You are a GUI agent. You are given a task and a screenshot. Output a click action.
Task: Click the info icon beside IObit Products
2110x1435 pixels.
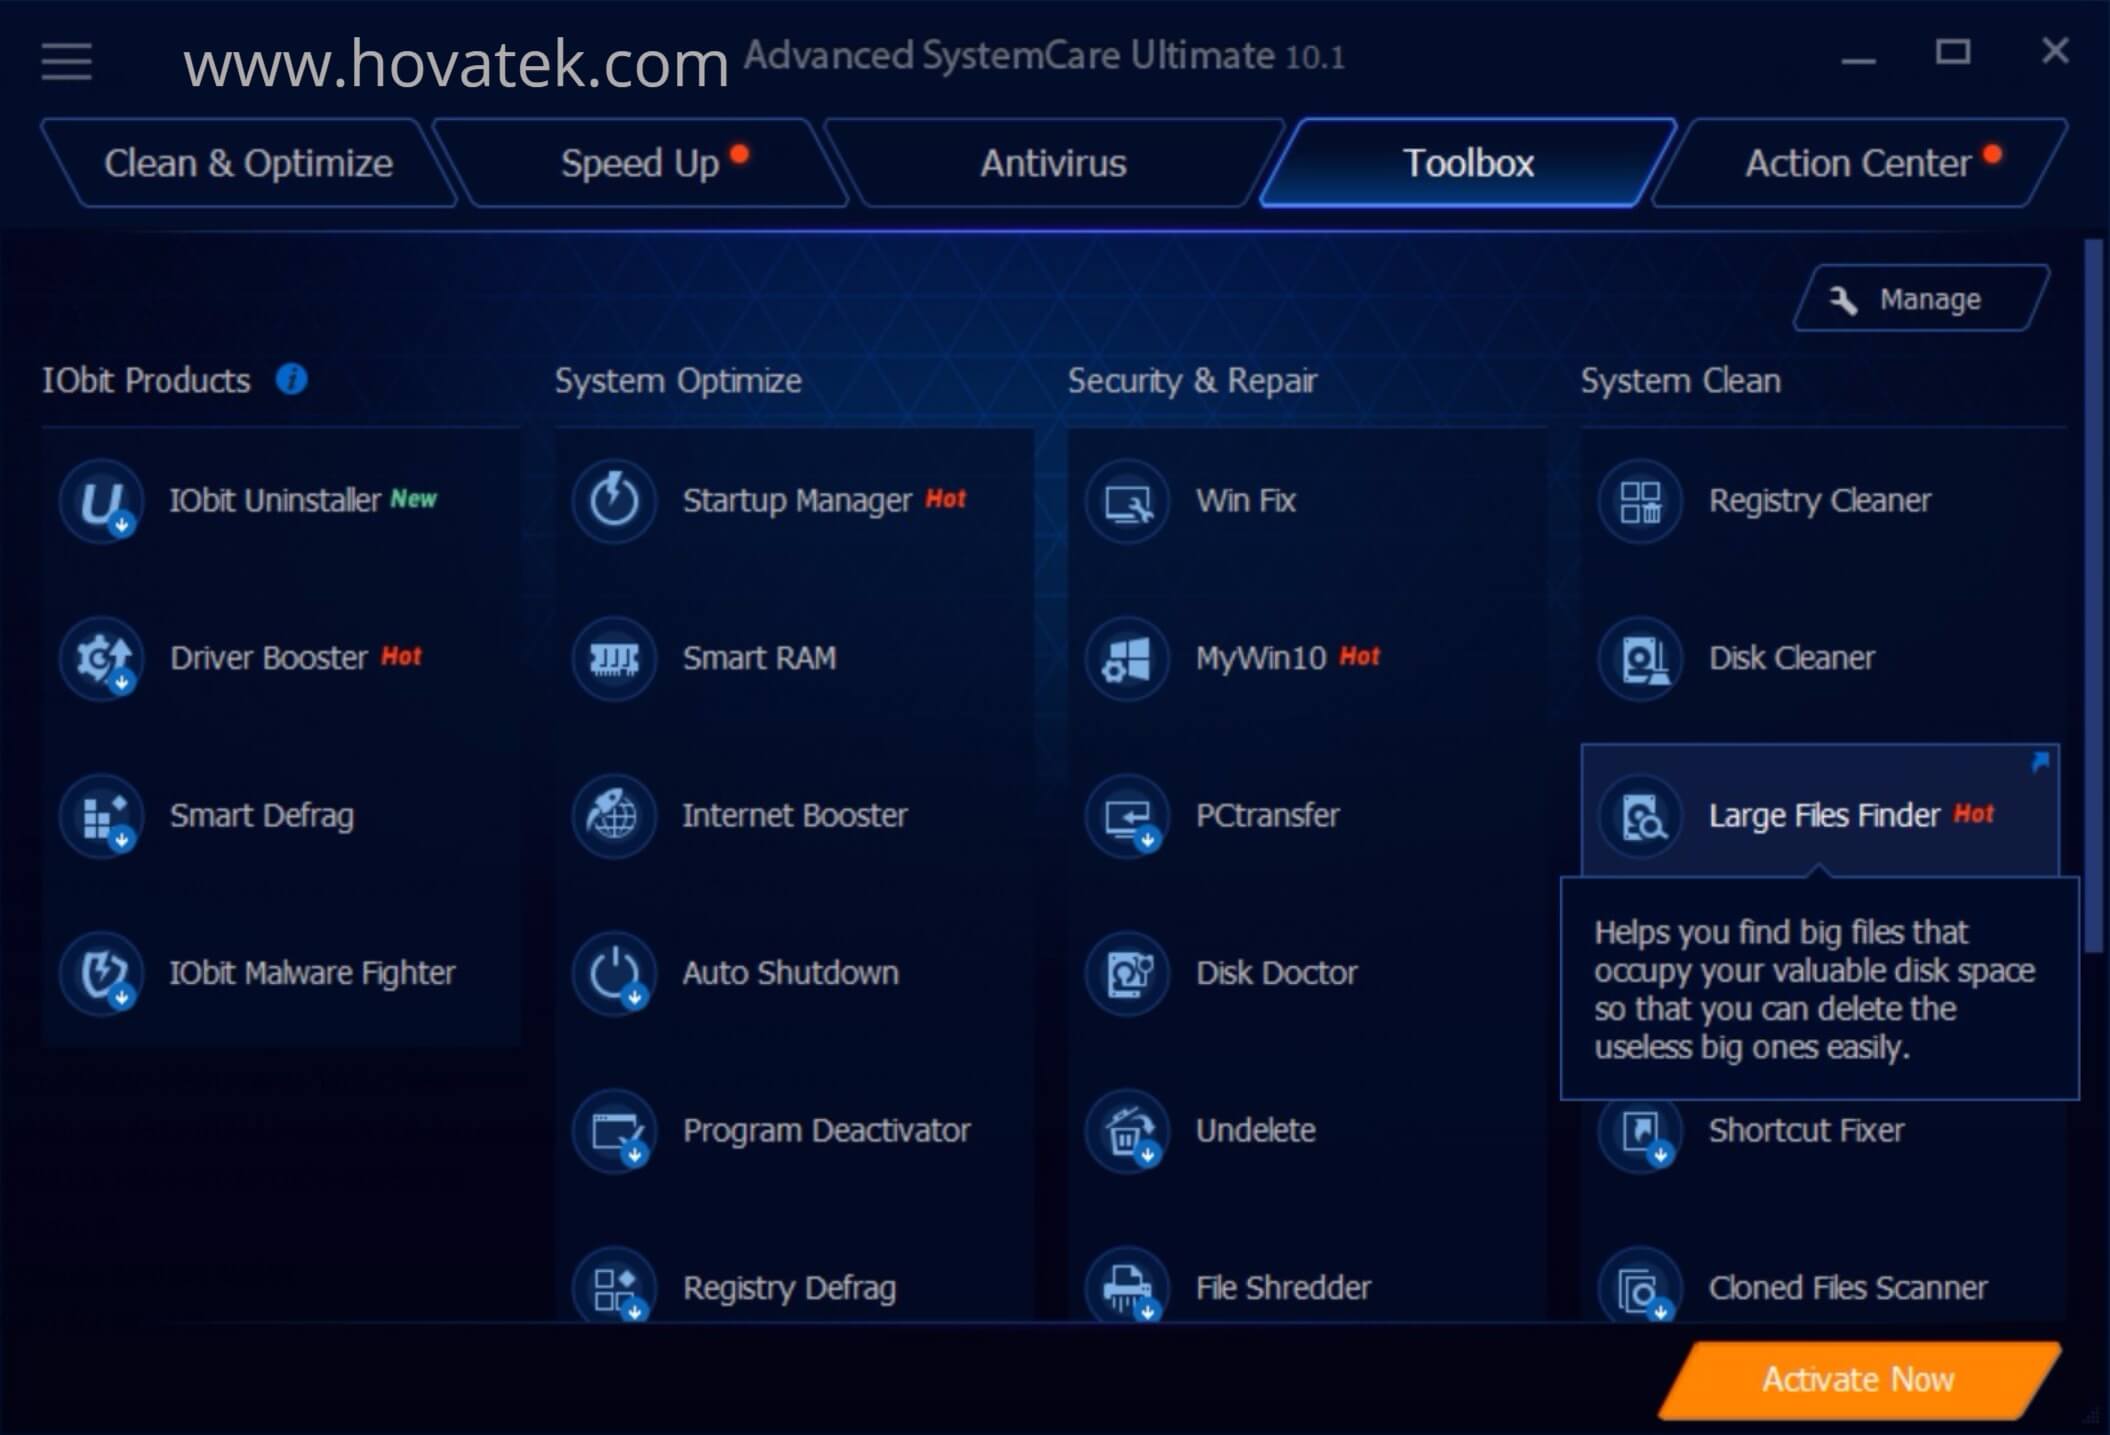pyautogui.click(x=292, y=379)
